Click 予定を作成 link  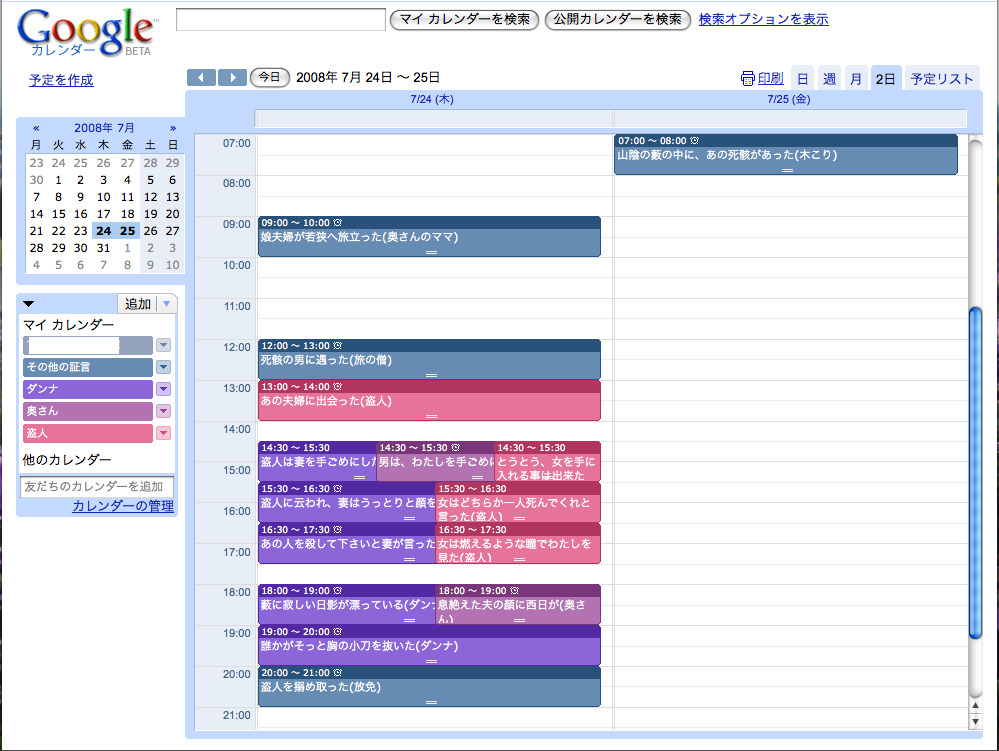point(61,80)
